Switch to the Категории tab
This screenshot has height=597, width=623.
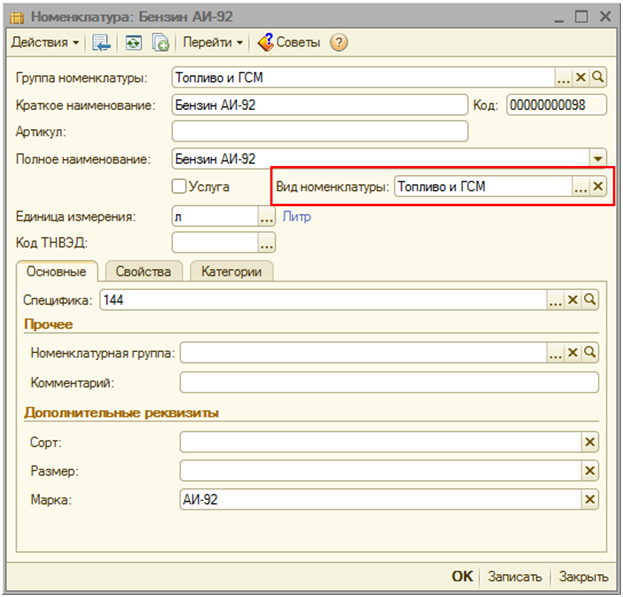pos(231,271)
